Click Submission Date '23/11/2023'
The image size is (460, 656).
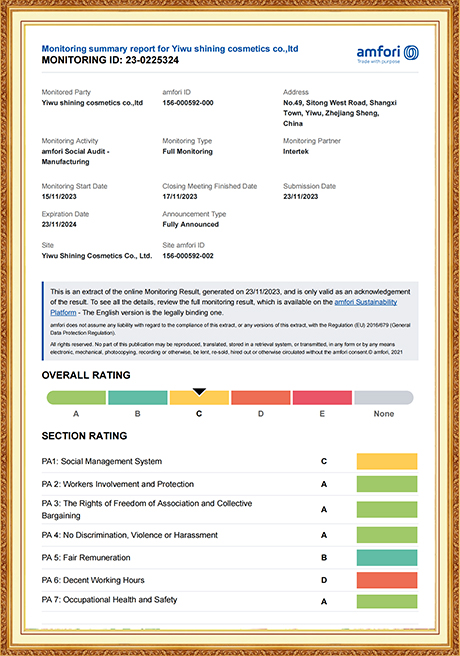[x=300, y=197]
